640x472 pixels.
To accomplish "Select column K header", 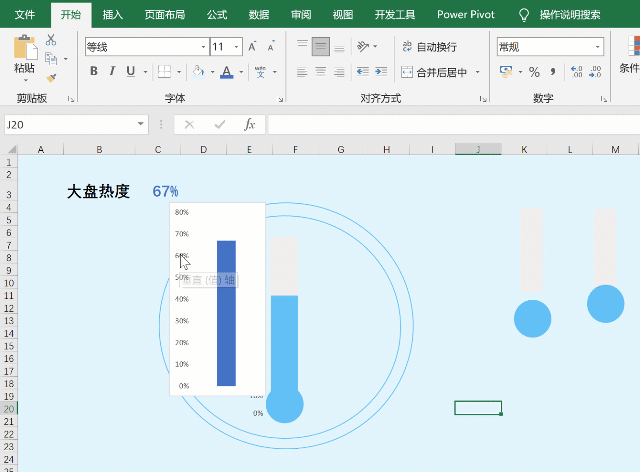I will pyautogui.click(x=524, y=149).
